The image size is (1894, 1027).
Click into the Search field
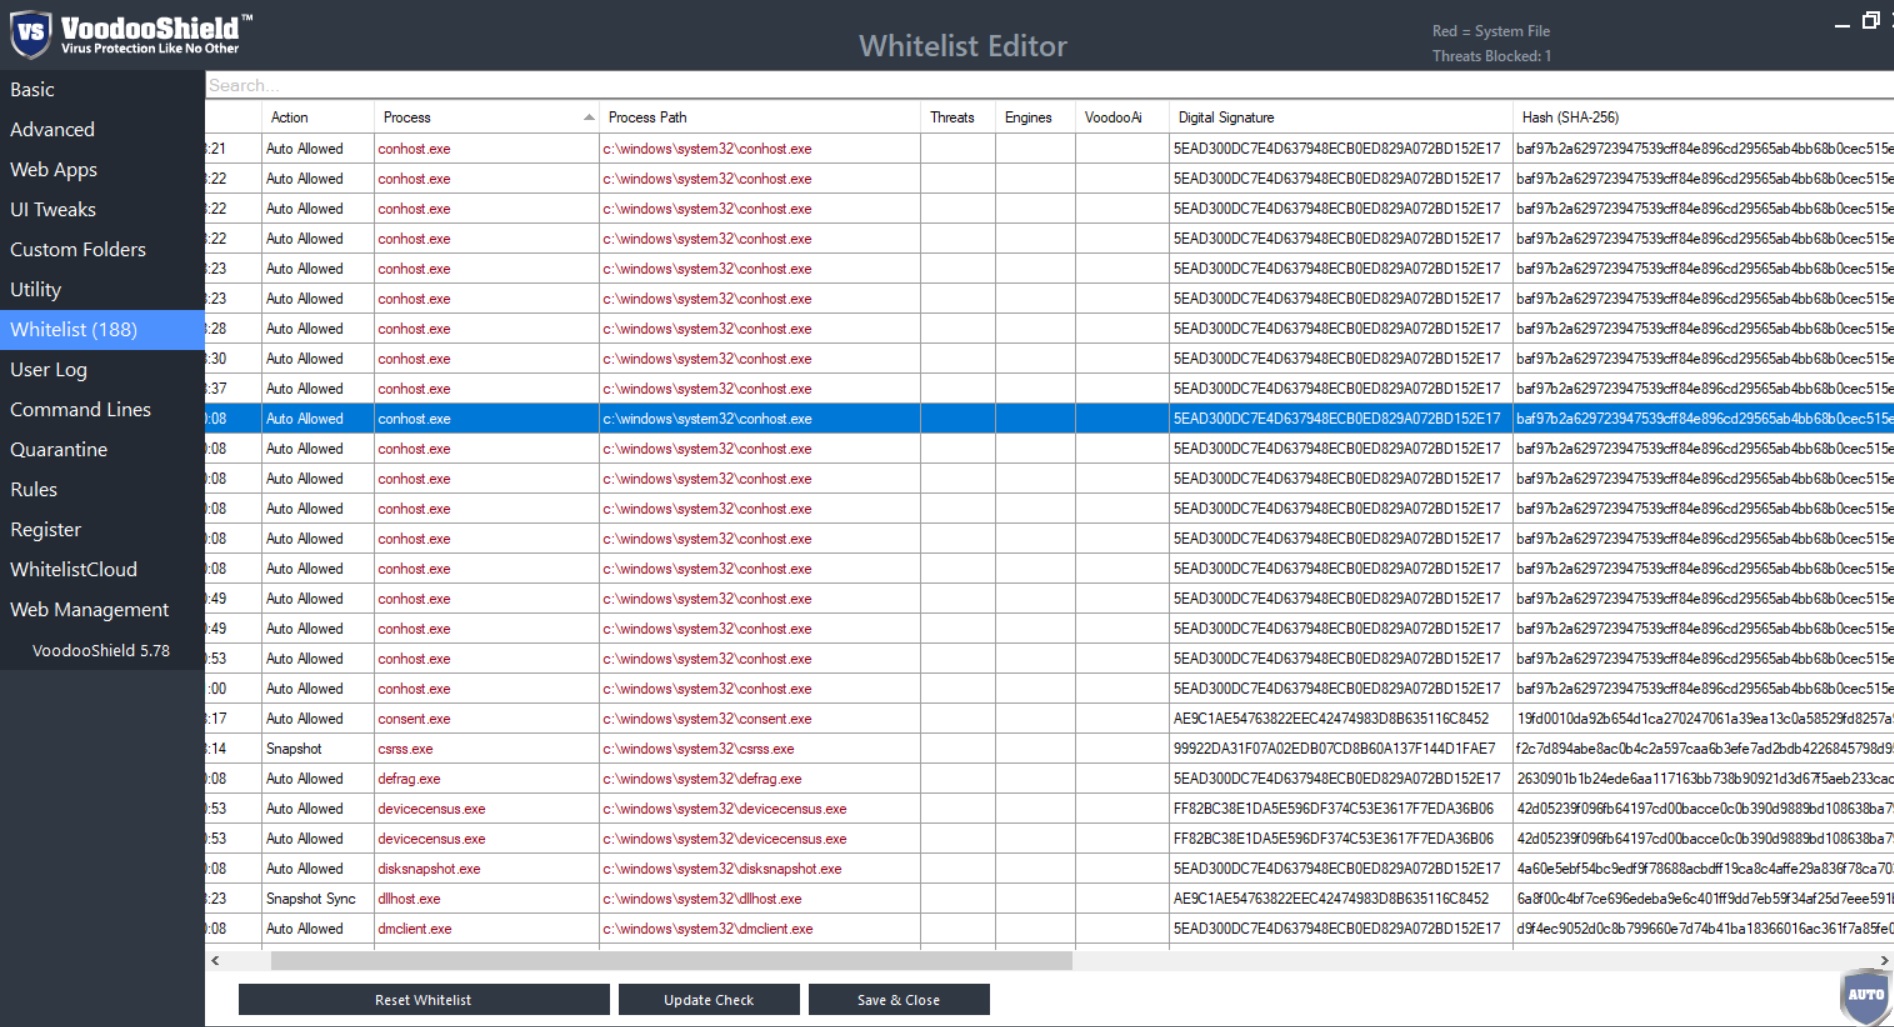pyautogui.click(x=1049, y=86)
